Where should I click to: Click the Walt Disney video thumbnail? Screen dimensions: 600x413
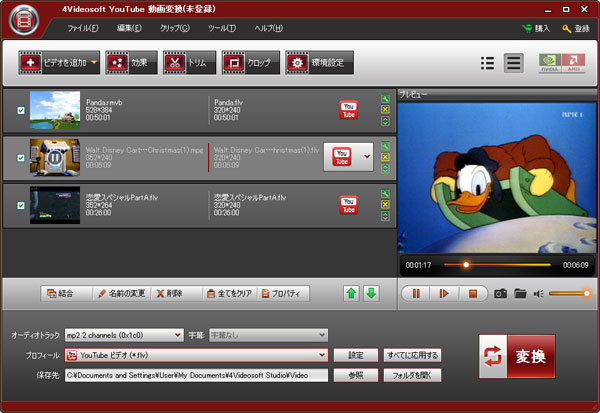[x=55, y=157]
